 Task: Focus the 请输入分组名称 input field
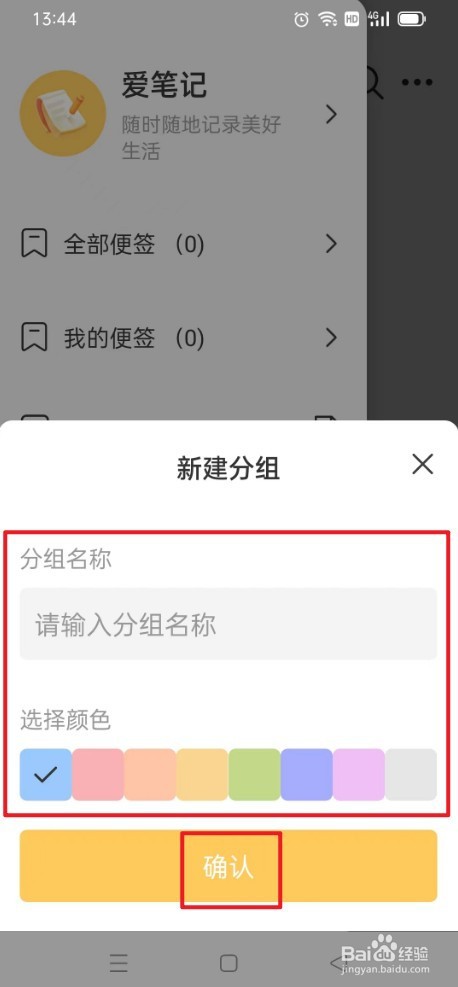(x=228, y=624)
